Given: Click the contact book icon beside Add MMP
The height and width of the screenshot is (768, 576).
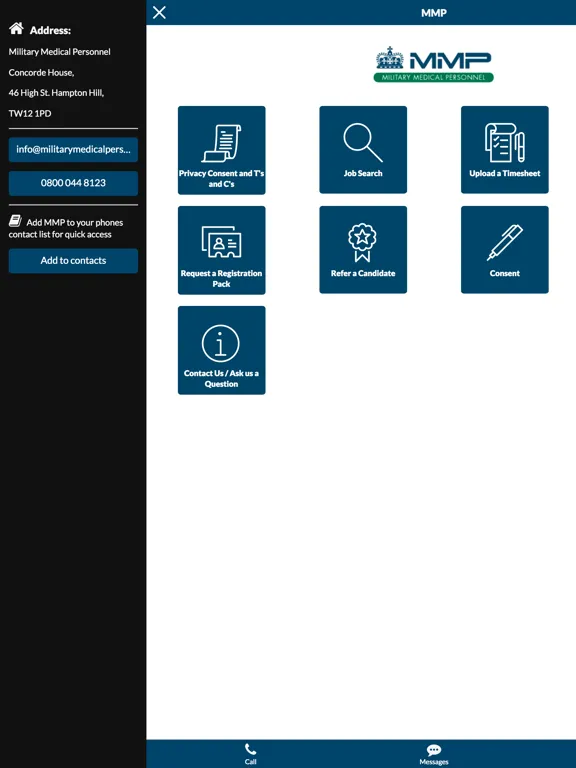Looking at the screenshot, I should [15, 221].
